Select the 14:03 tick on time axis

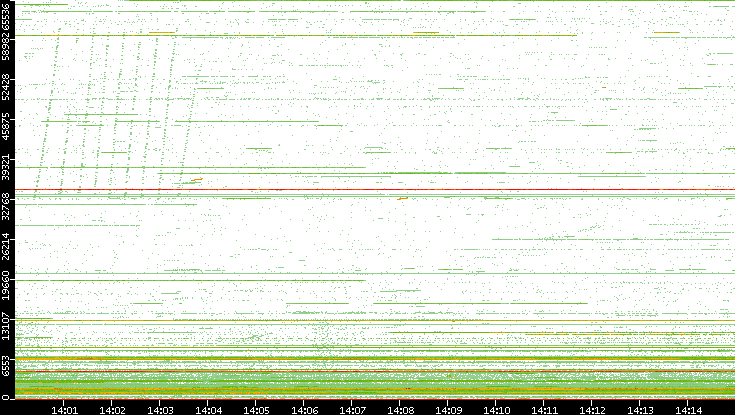click(161, 408)
